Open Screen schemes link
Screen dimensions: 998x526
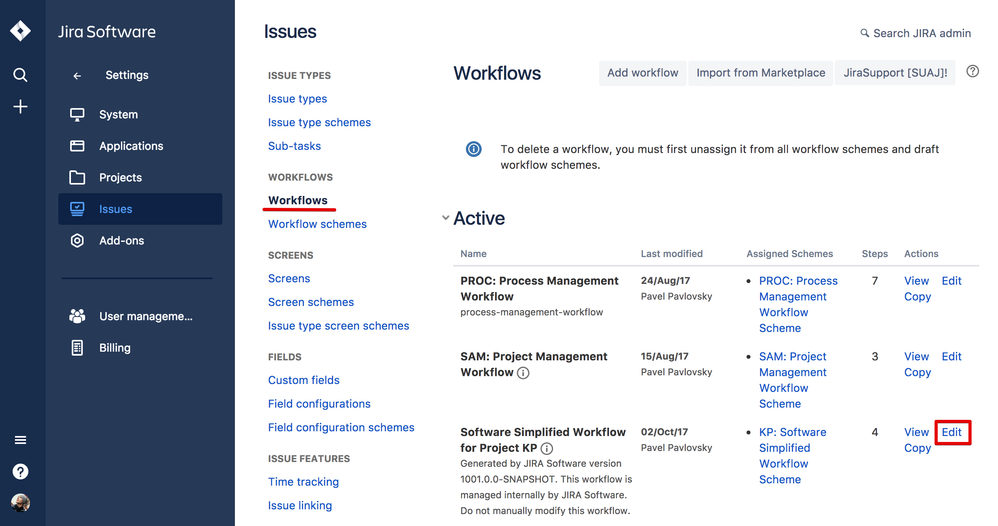311,302
